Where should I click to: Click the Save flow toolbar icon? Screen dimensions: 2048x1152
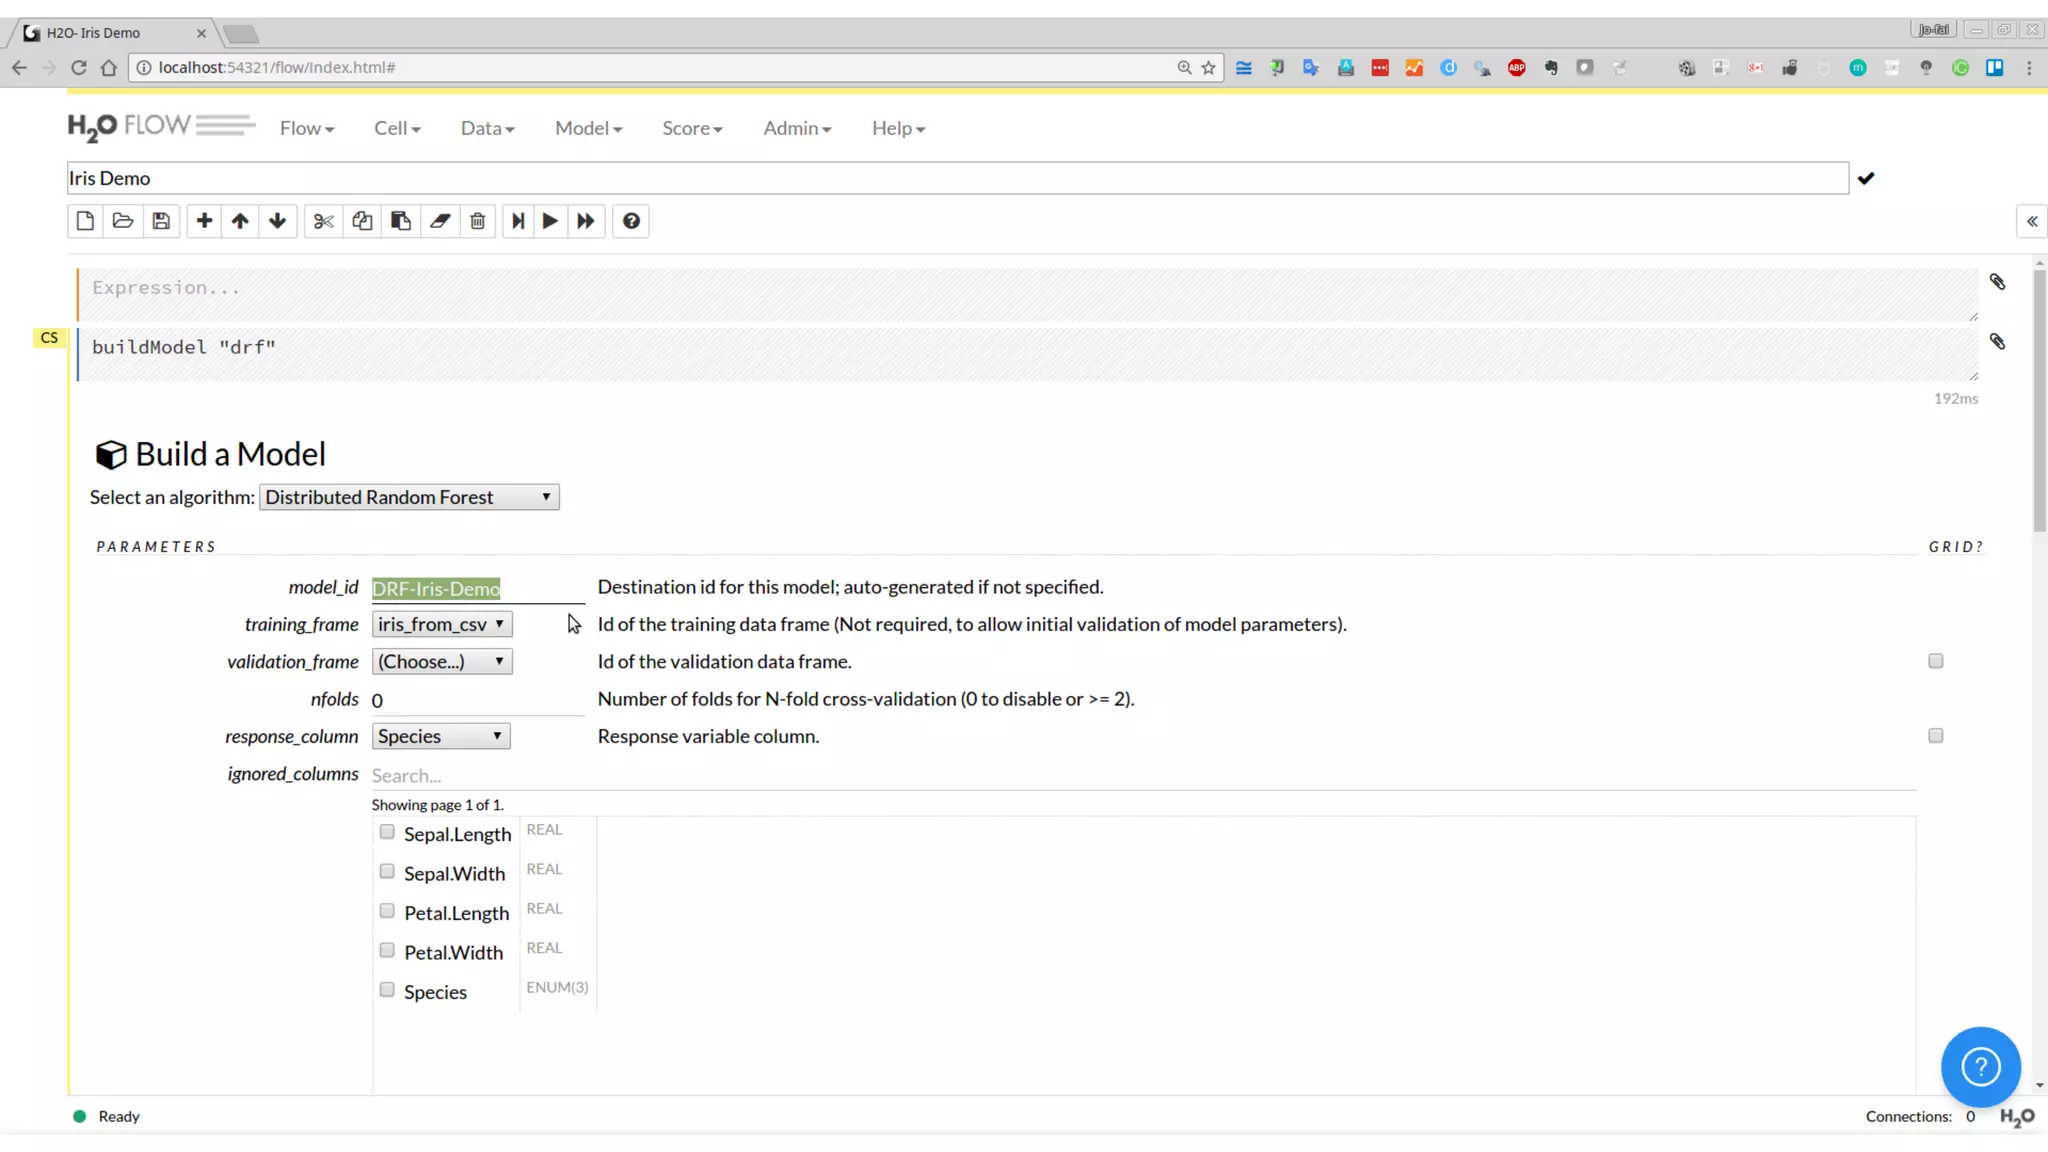[x=161, y=221]
